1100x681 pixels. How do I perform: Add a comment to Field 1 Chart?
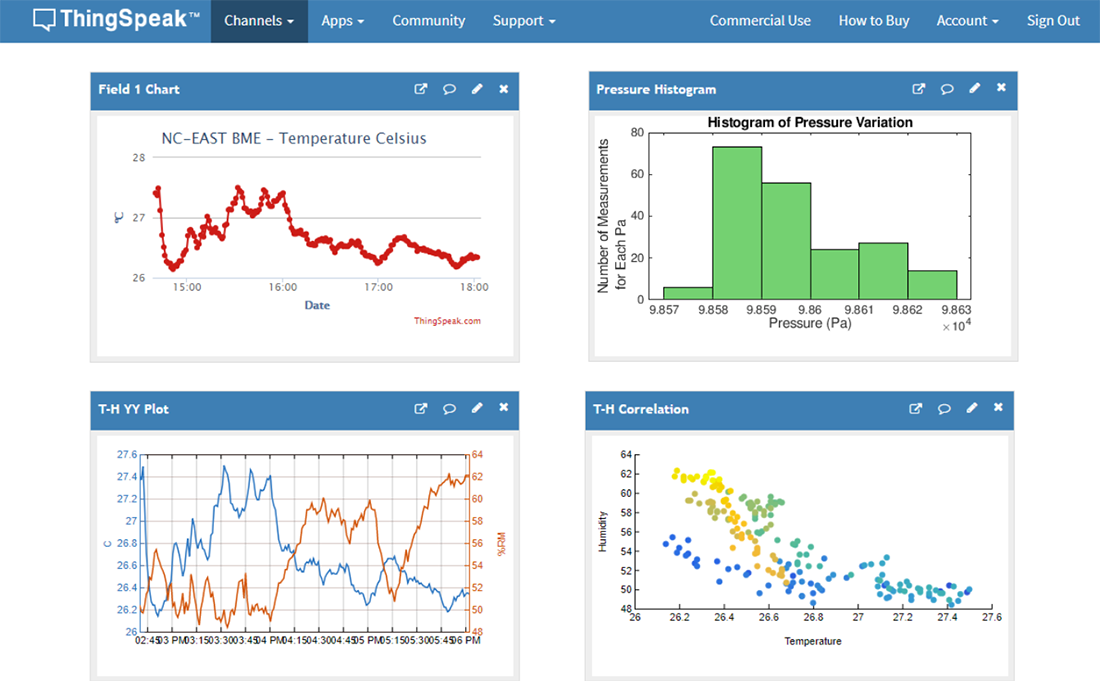click(449, 89)
